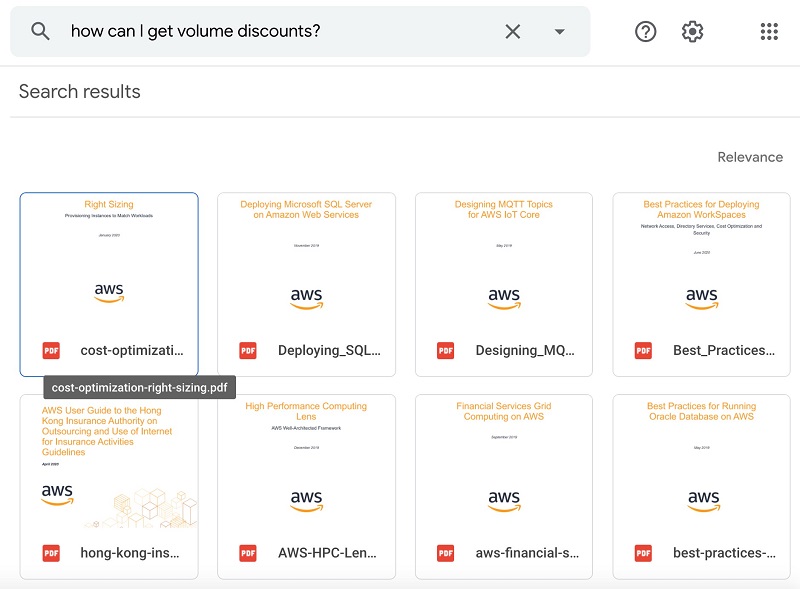
Task: Open the Google apps grid launcher
Action: click(769, 32)
